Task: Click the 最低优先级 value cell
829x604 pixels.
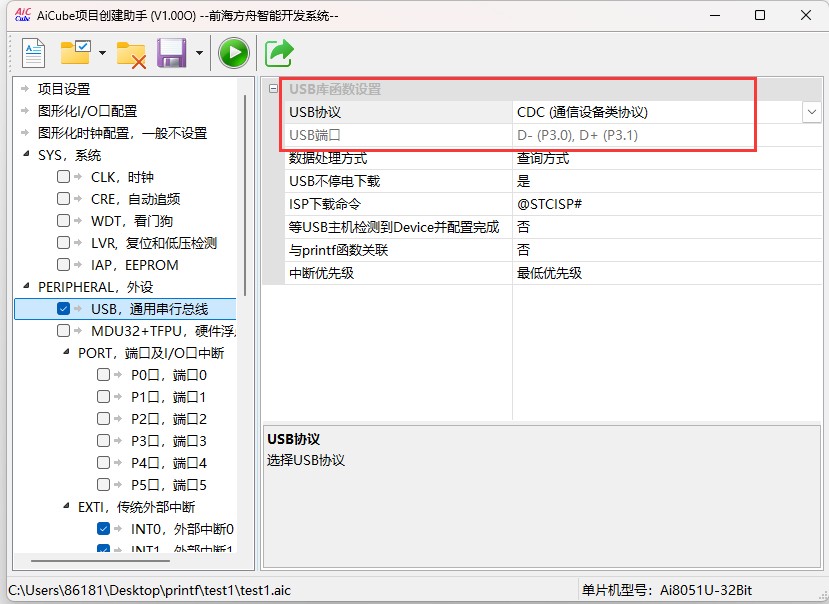Action: pyautogui.click(x=667, y=273)
